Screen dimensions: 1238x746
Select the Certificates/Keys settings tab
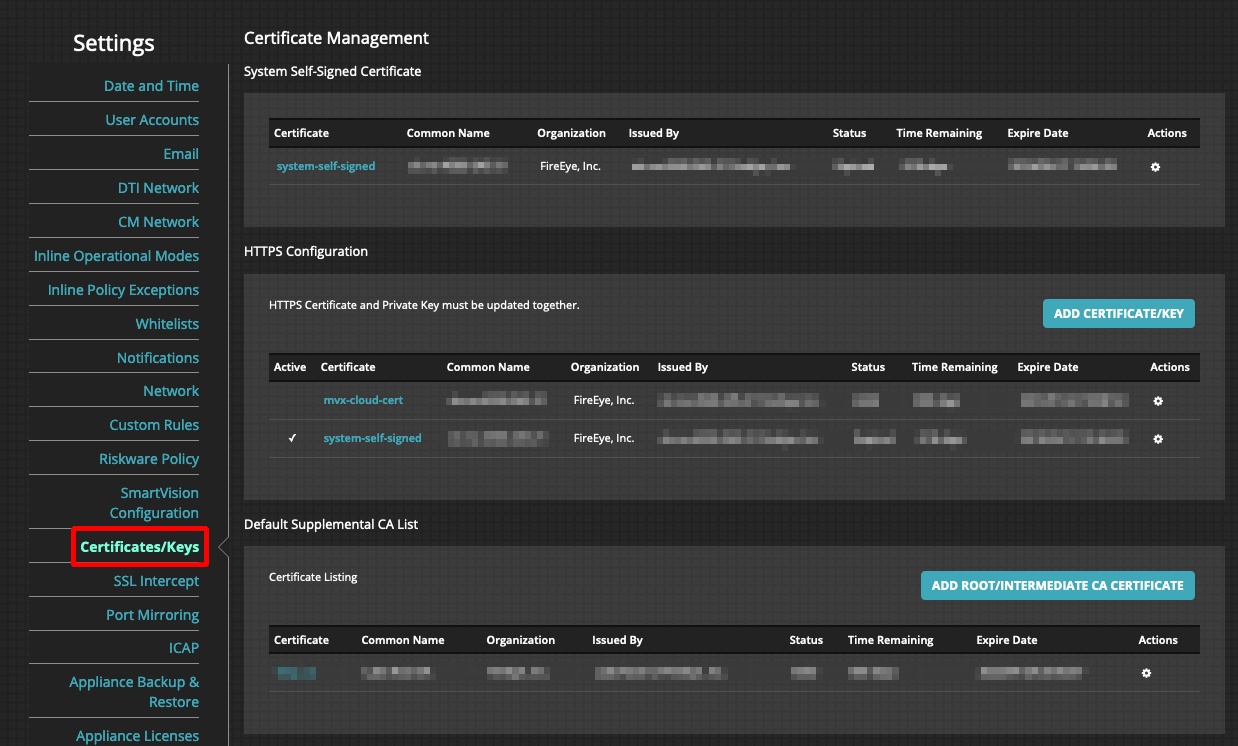[x=140, y=546]
